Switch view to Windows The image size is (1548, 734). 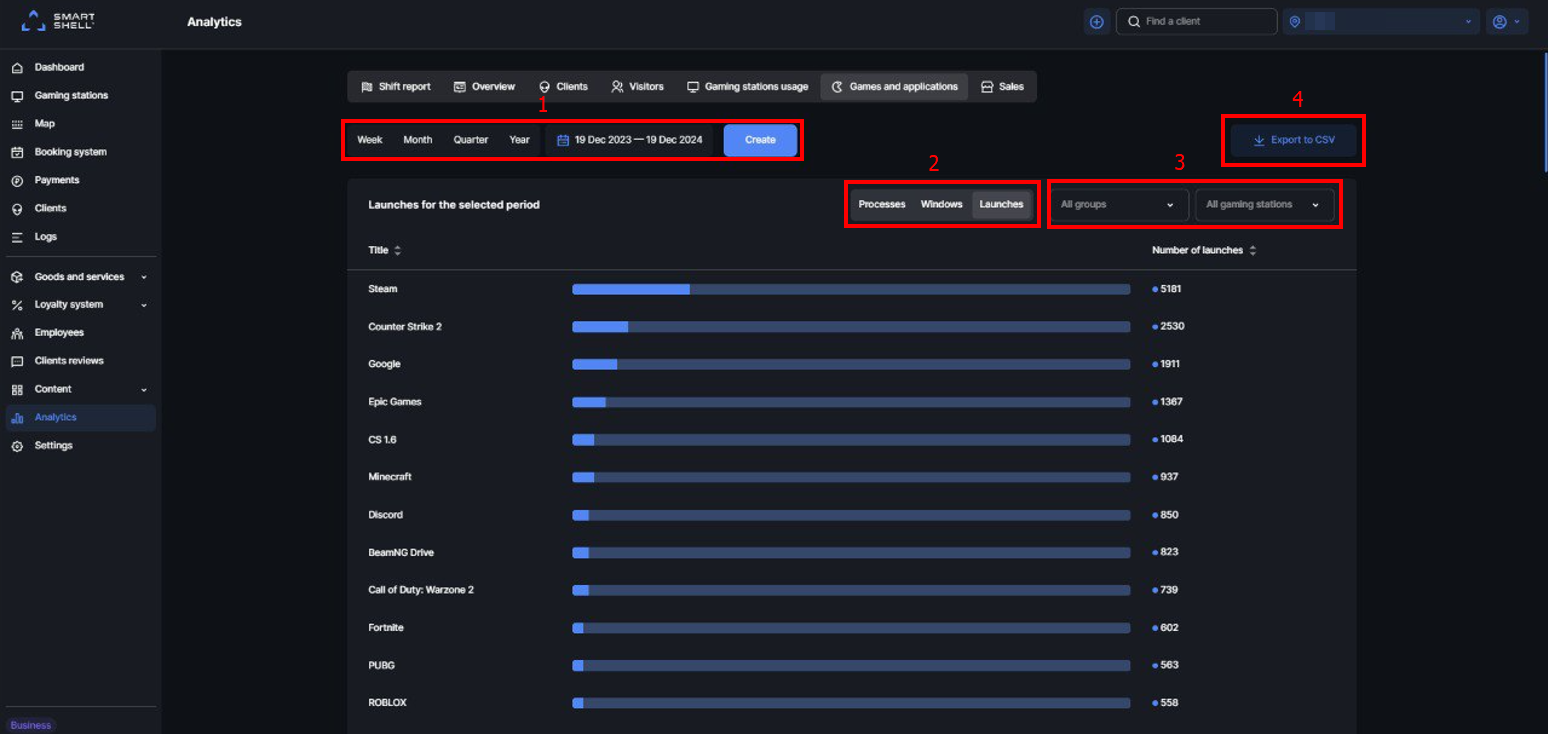(x=941, y=204)
